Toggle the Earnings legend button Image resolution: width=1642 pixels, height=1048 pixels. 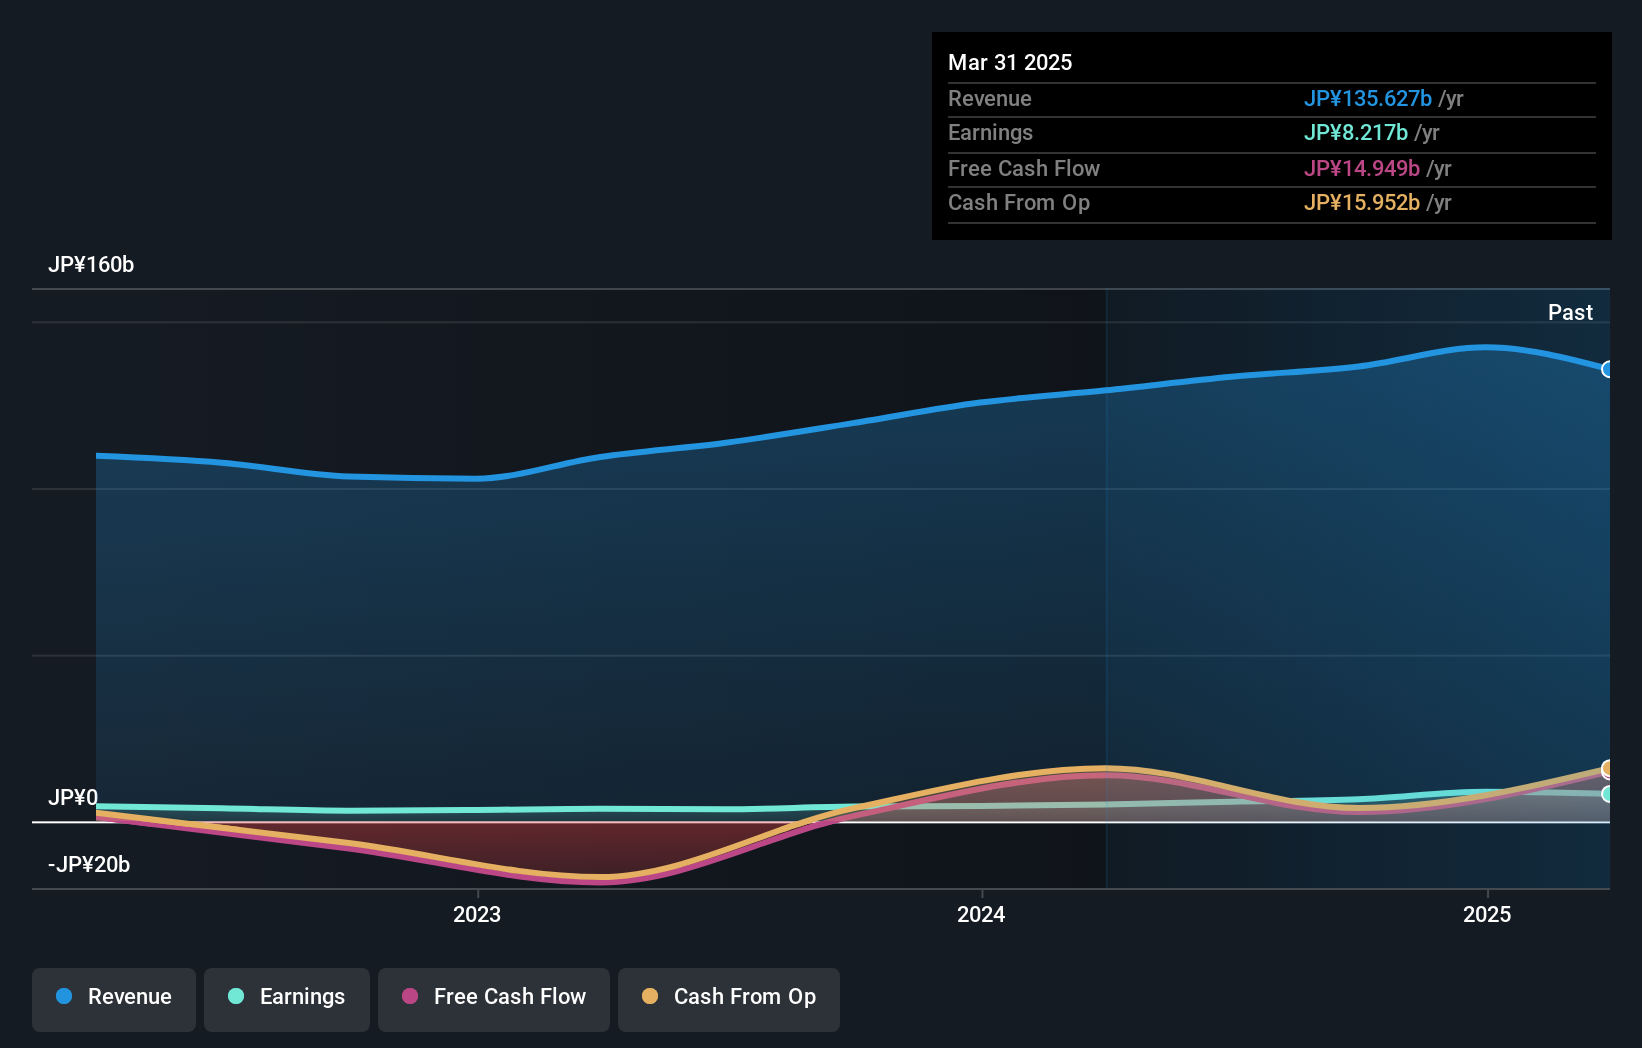click(287, 999)
